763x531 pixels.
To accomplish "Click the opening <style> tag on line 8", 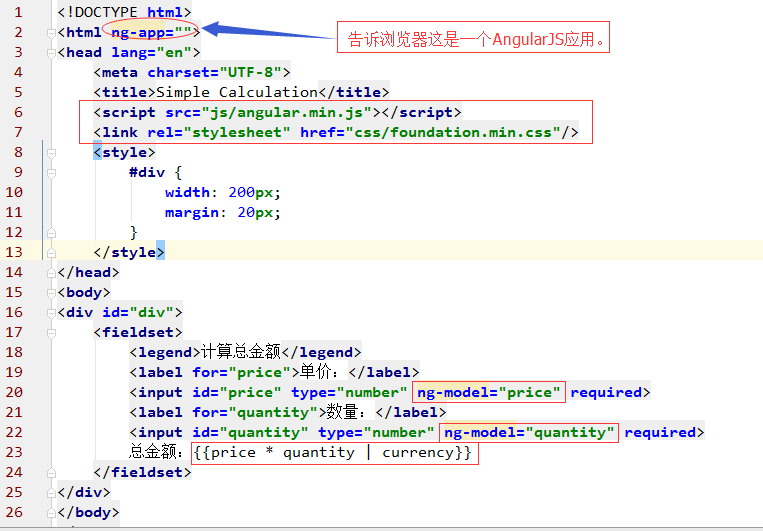I will click(x=125, y=152).
